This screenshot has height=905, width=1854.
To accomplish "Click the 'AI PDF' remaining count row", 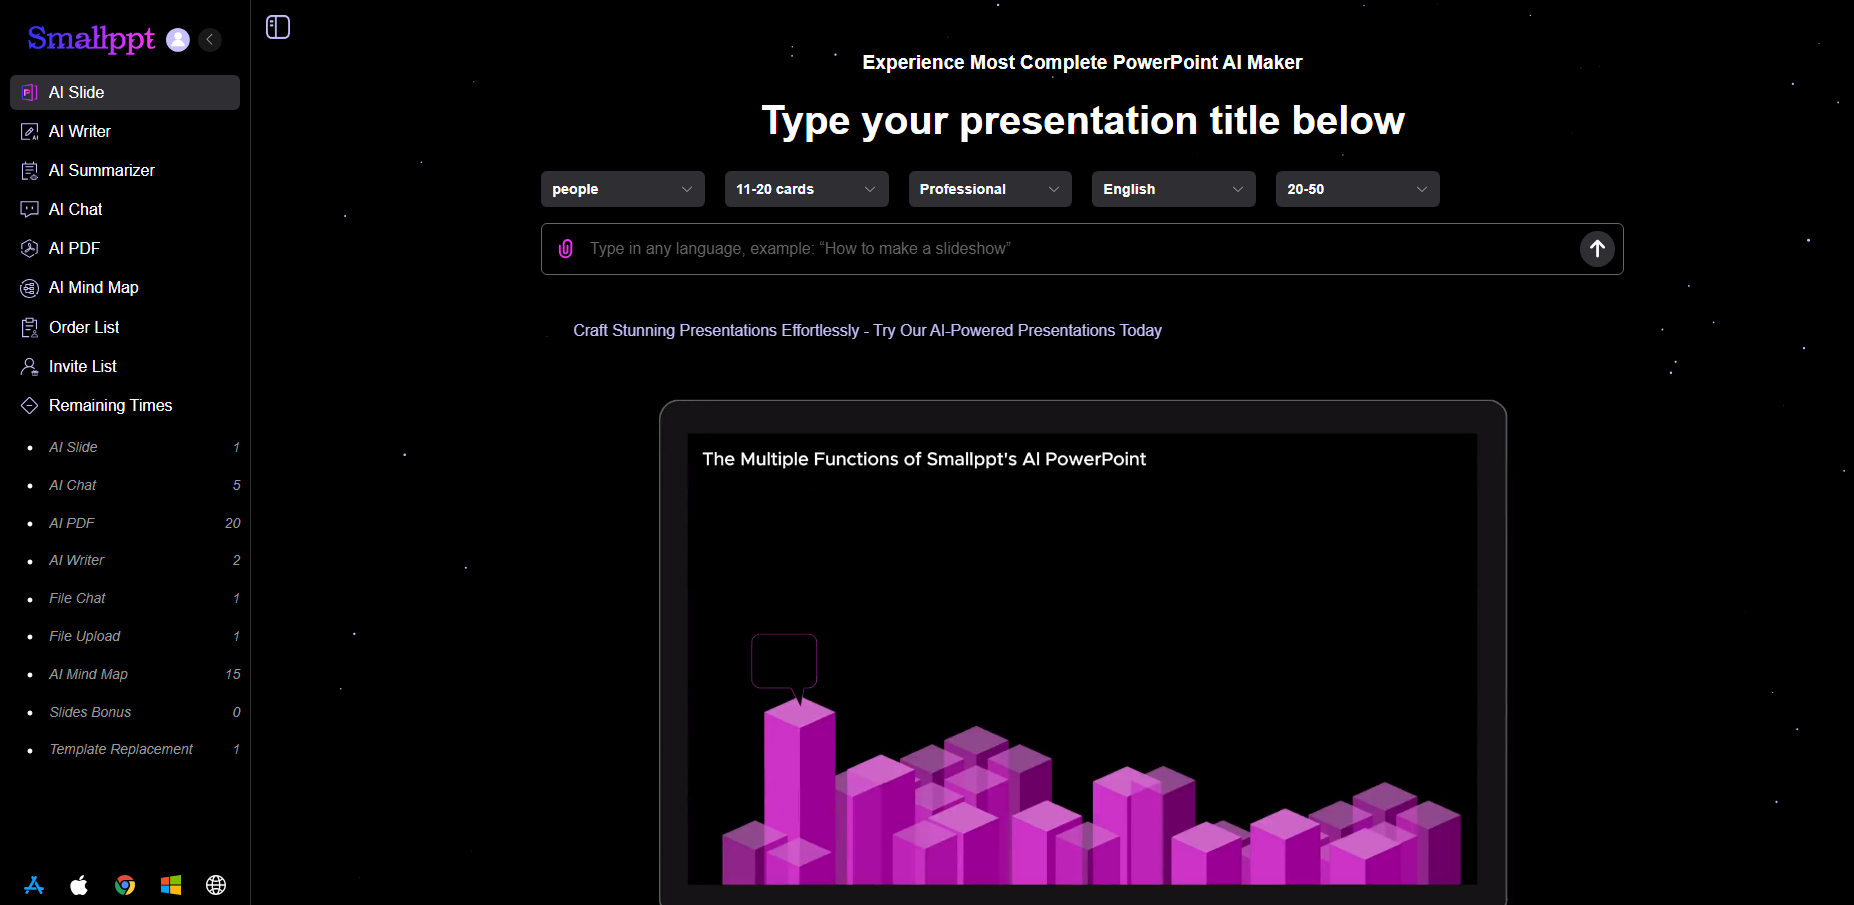I will pos(134,523).
